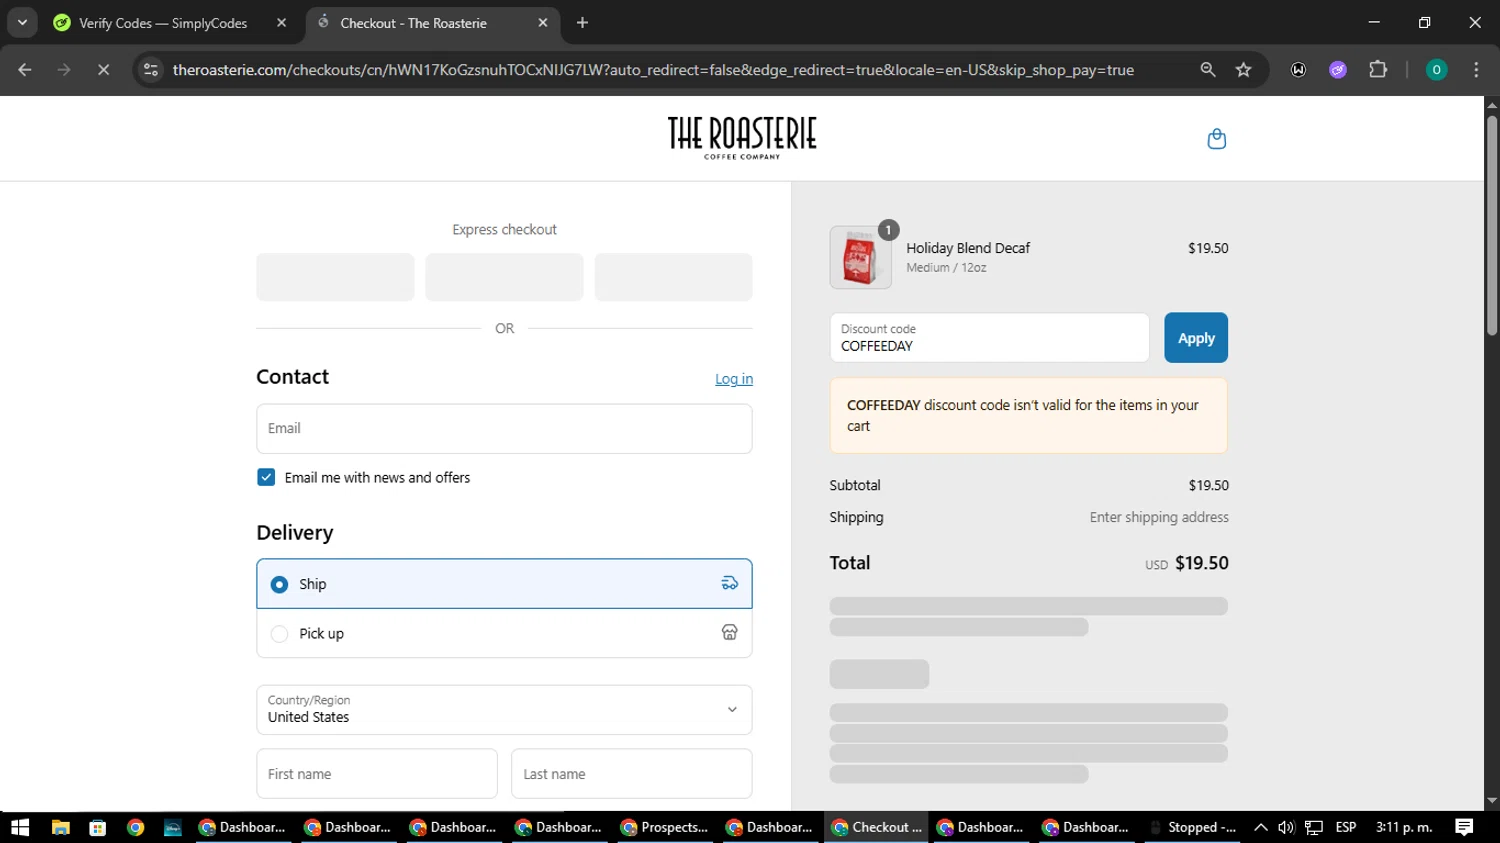Open the Windows Start menu
This screenshot has width=1500, height=843.
[20, 827]
